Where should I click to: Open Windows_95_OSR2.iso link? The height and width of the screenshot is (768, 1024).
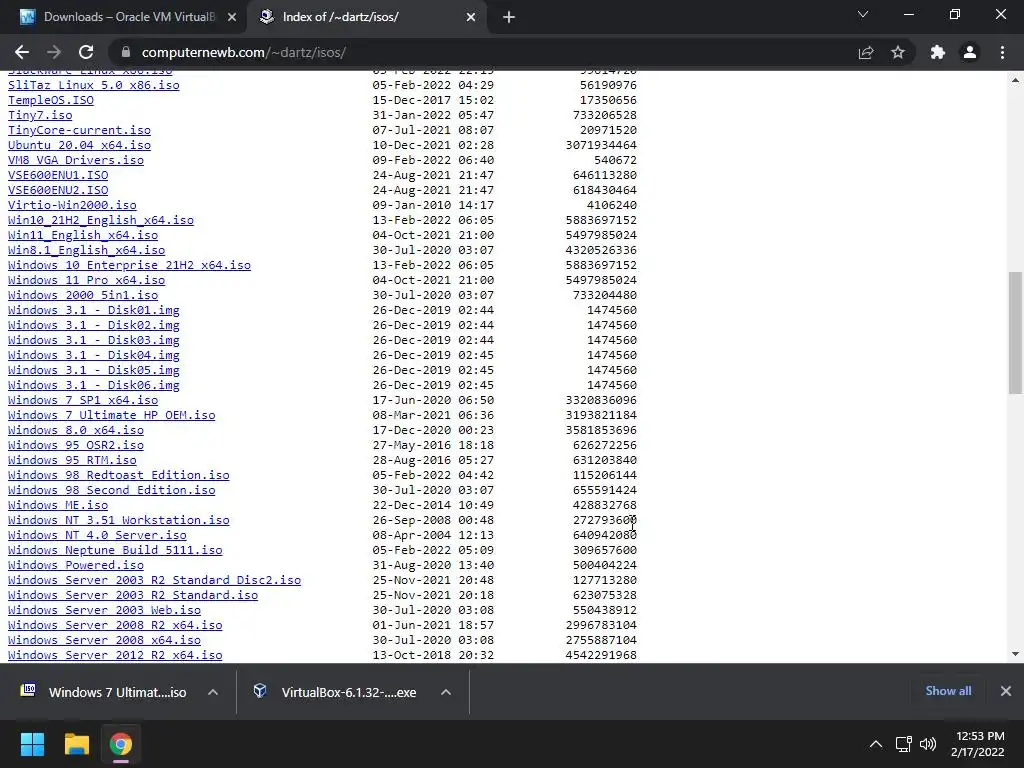[x=76, y=445]
